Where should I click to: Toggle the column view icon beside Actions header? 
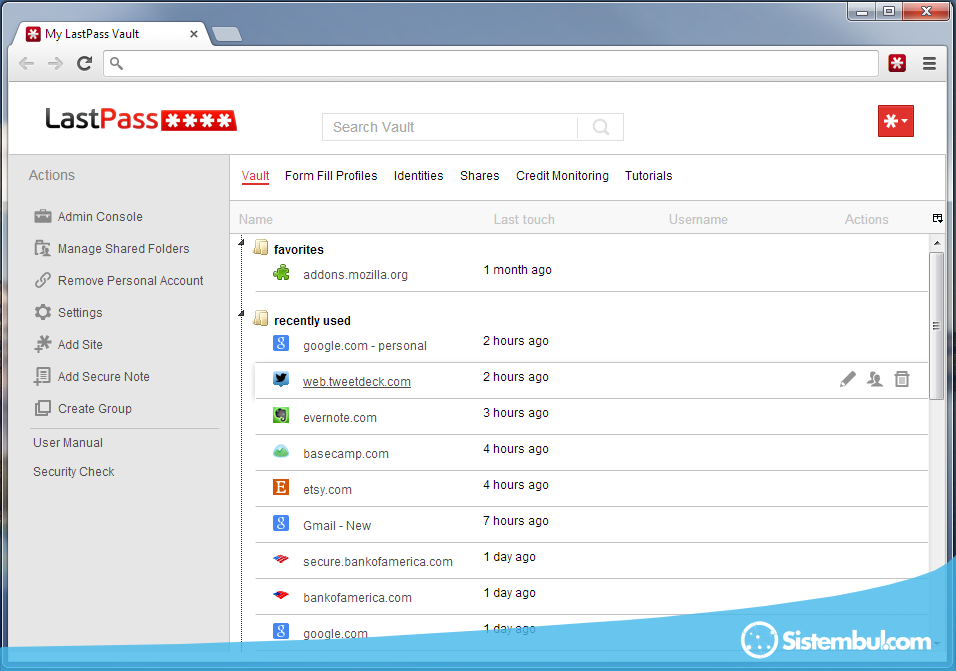tap(938, 218)
